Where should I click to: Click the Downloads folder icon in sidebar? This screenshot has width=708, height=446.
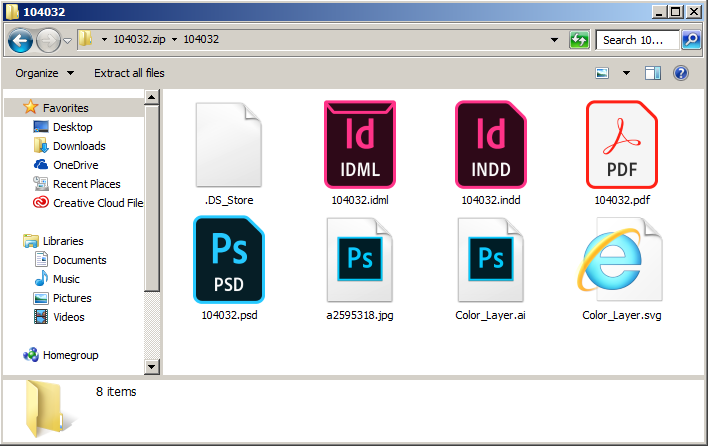click(x=41, y=146)
